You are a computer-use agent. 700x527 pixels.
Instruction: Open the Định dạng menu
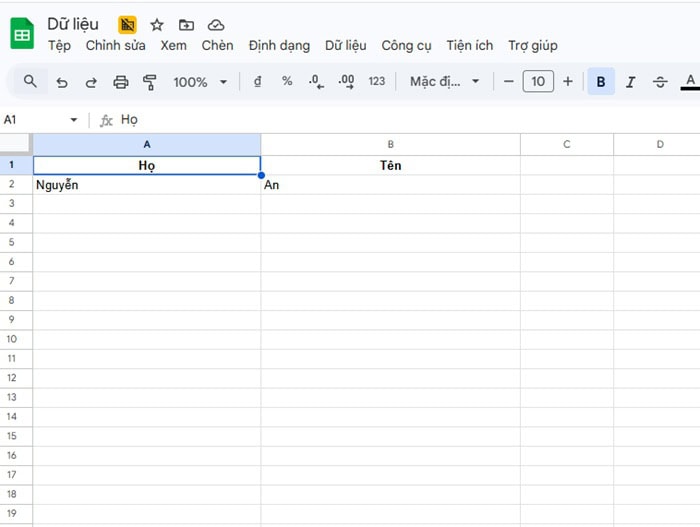(x=279, y=45)
